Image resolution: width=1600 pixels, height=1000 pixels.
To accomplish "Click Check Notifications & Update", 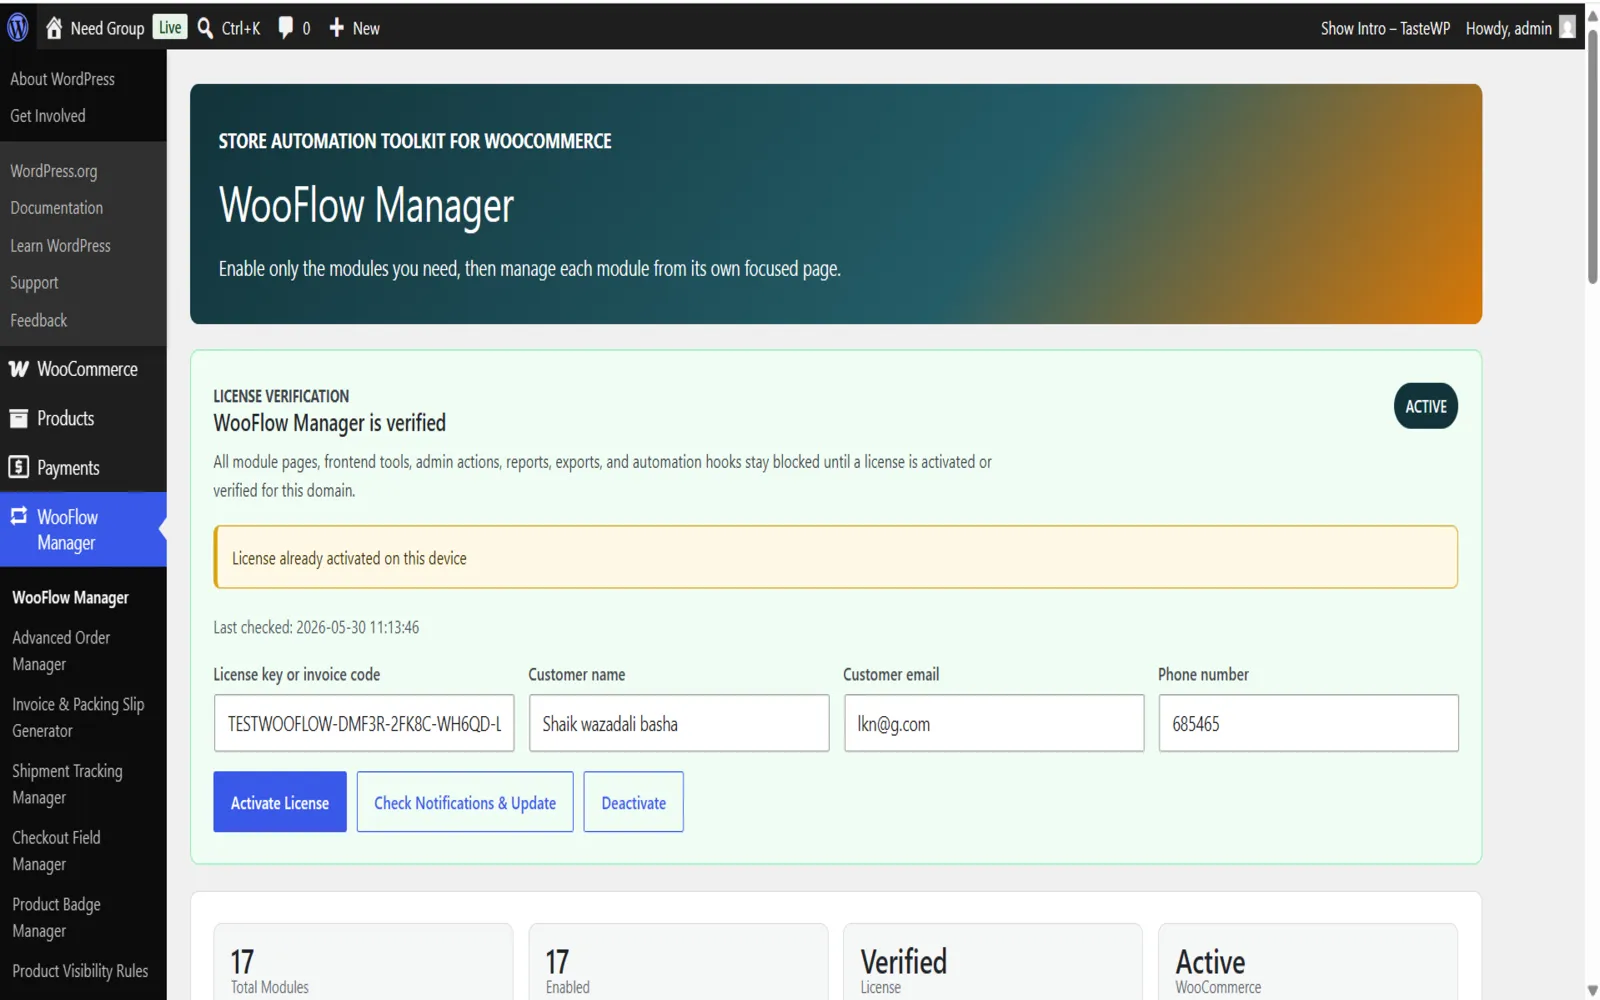I will coord(465,802).
